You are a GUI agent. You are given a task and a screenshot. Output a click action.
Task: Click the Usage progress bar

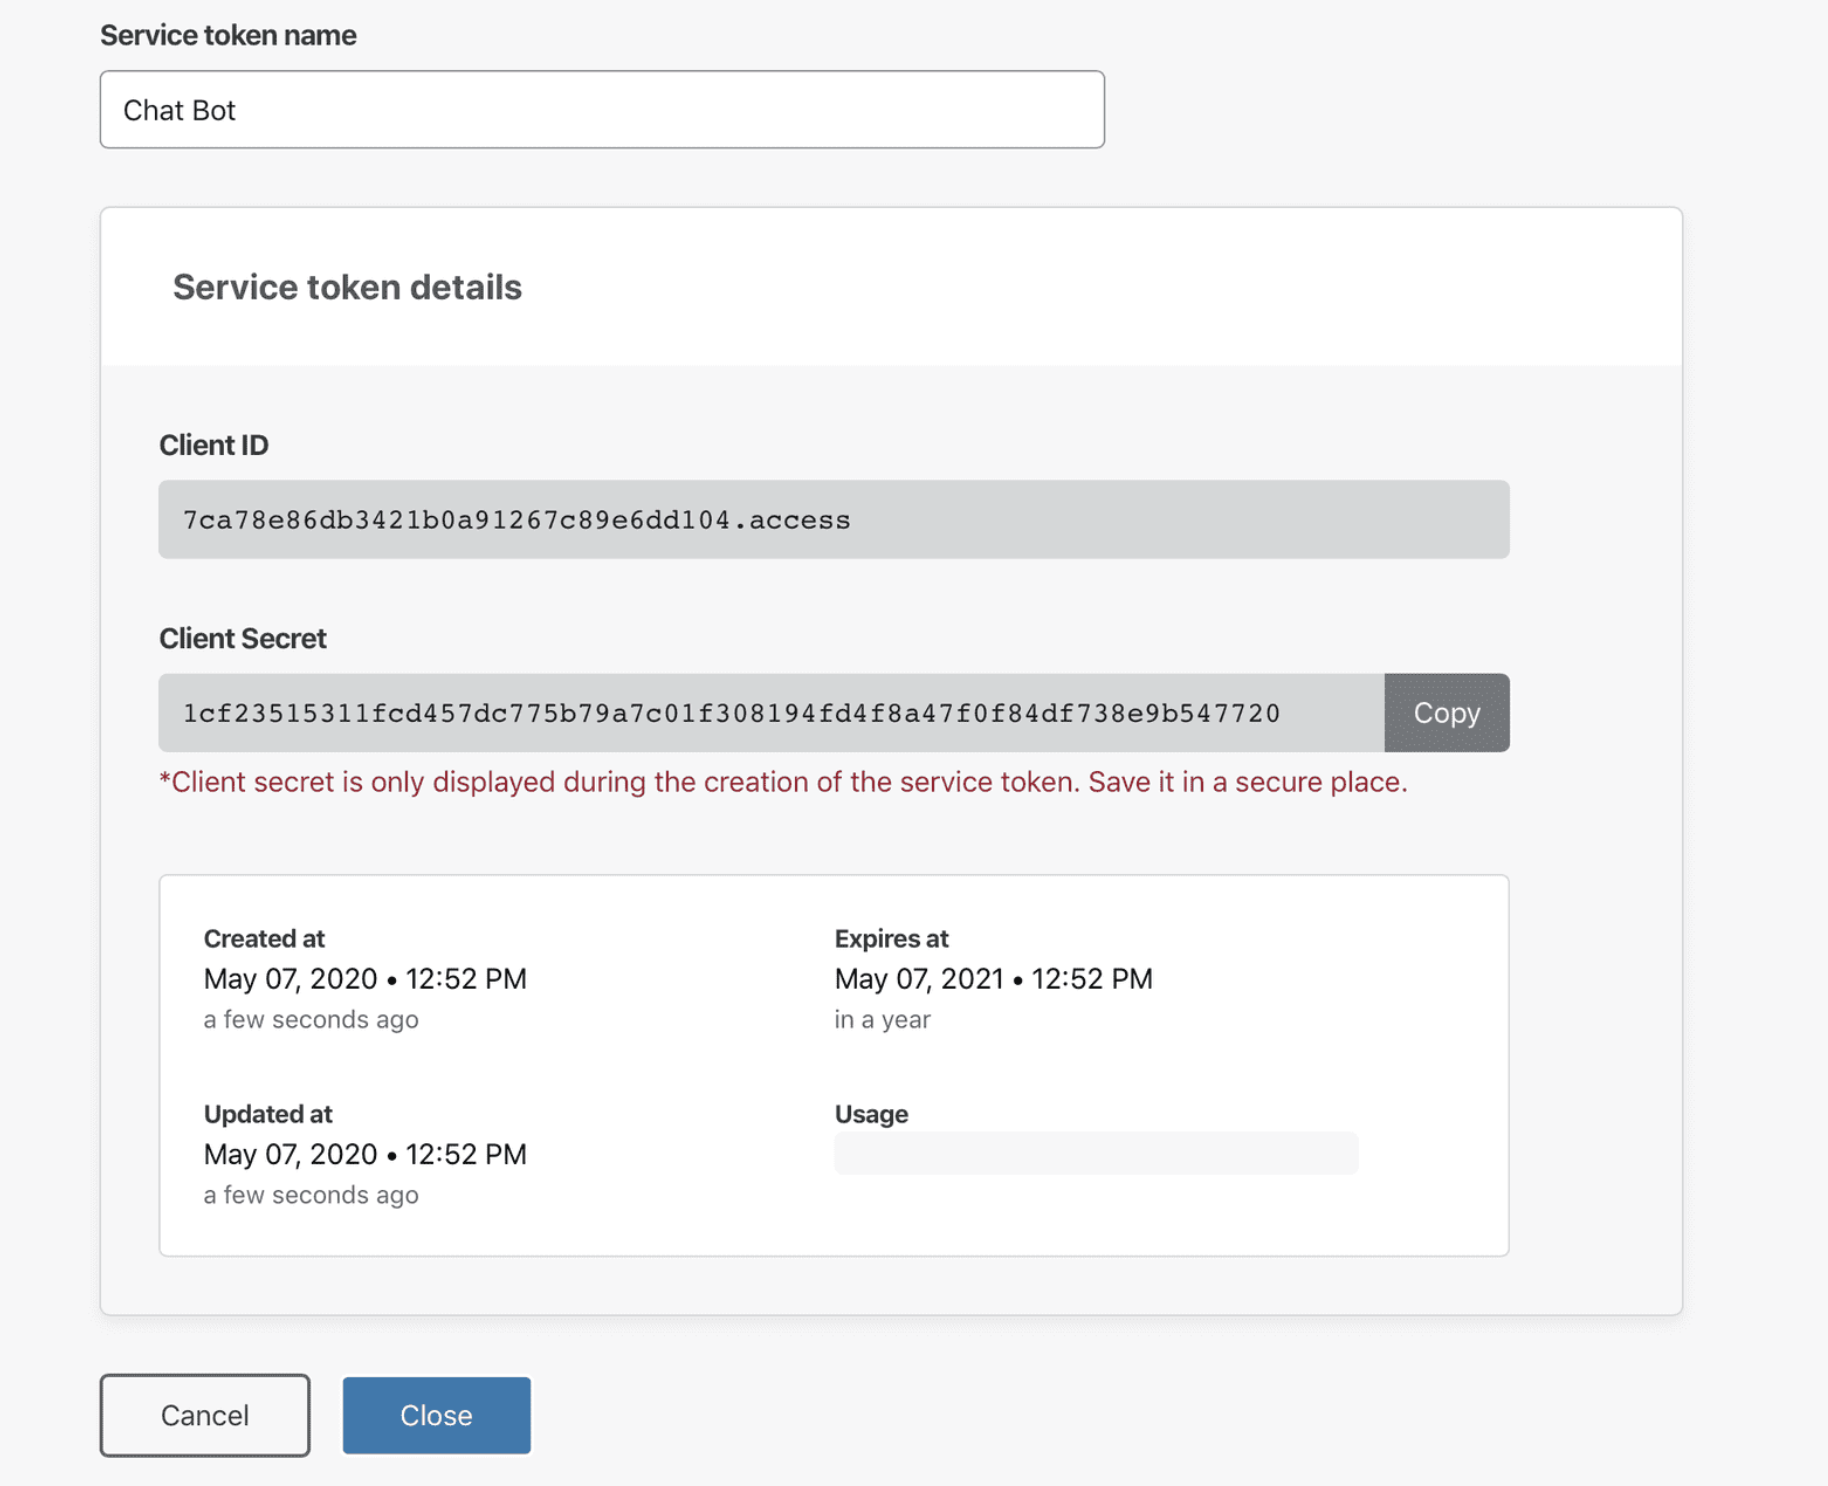coord(1095,1152)
